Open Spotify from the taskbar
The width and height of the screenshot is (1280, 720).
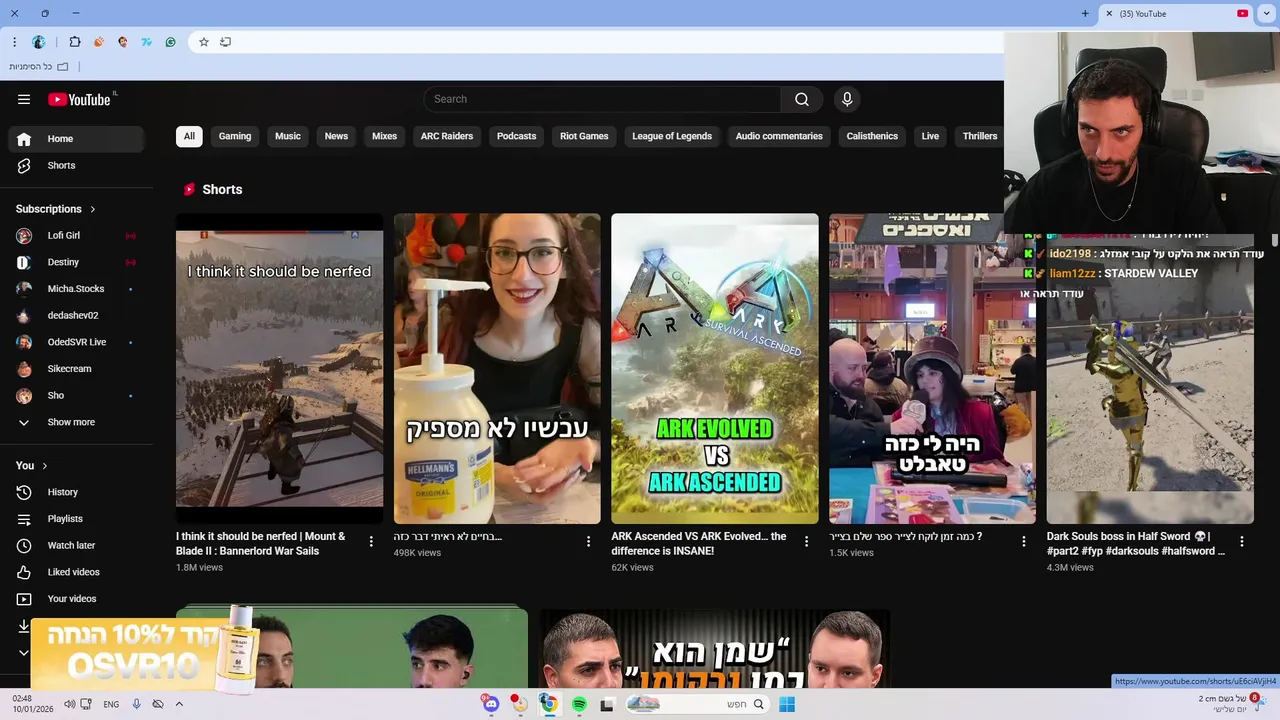(579, 704)
